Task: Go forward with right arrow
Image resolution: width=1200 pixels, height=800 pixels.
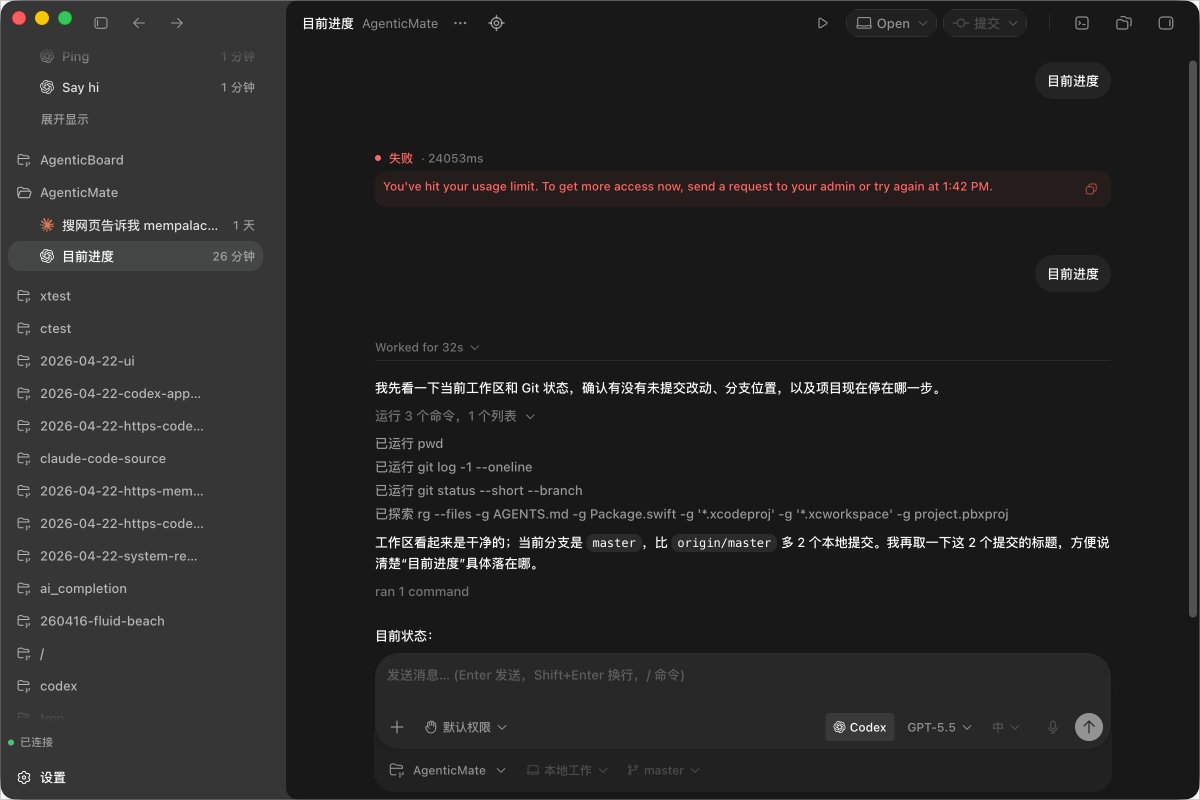Action: click(176, 22)
